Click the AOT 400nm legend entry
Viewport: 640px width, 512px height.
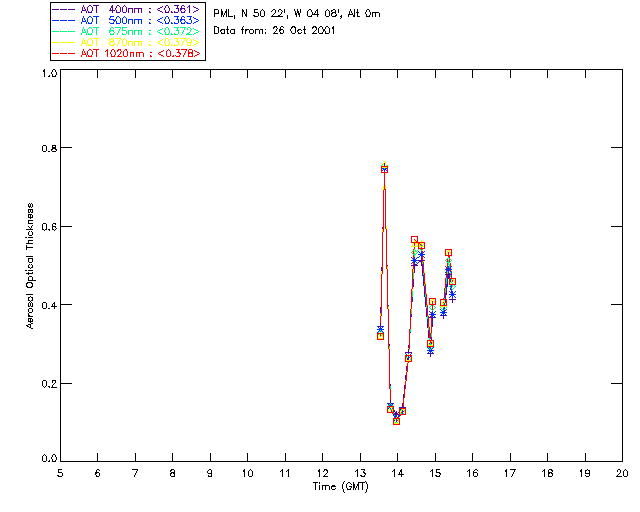pos(126,9)
